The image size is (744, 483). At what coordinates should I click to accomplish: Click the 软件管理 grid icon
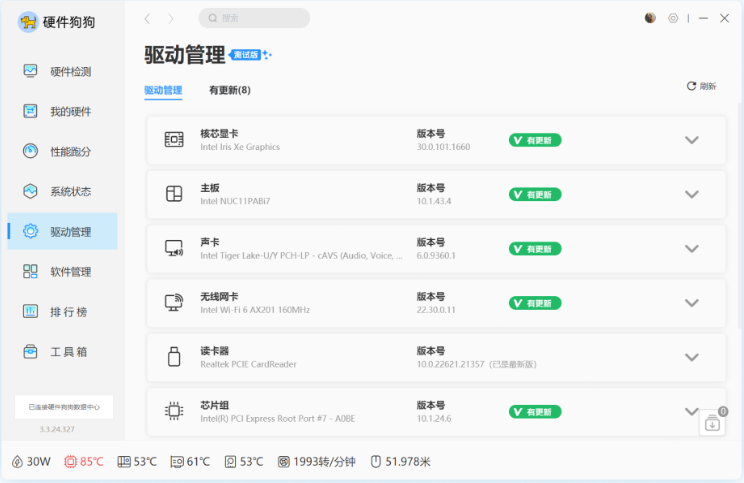(x=30, y=271)
